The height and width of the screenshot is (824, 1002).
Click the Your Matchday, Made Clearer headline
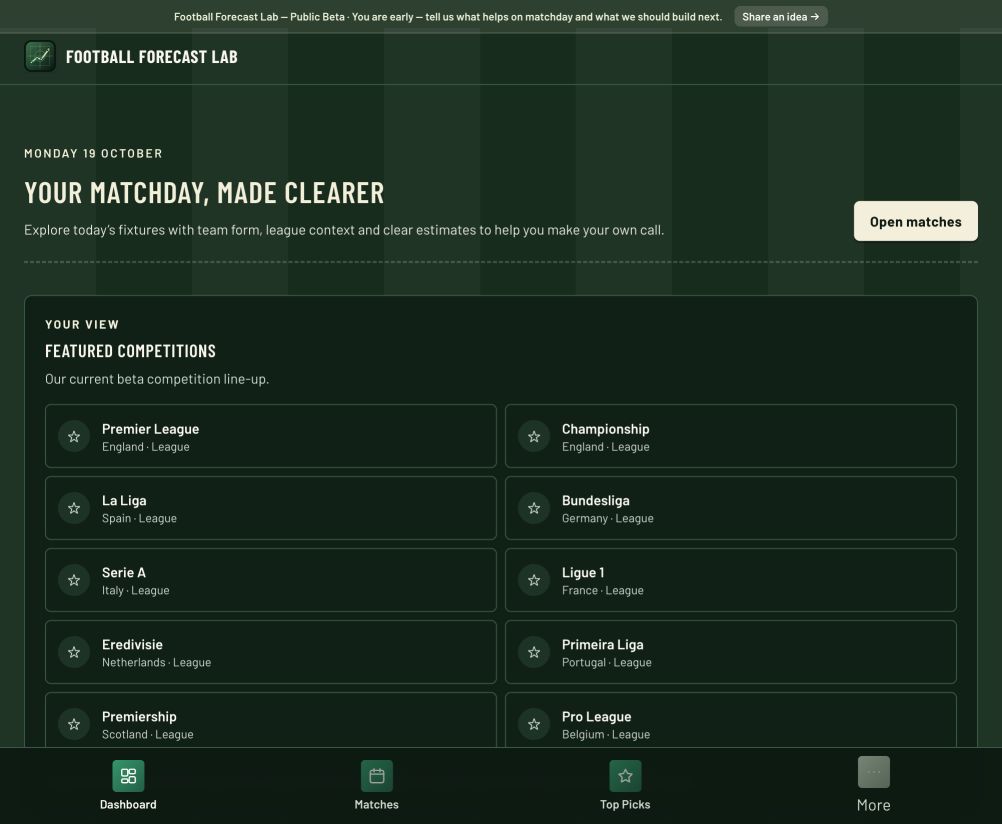point(204,192)
